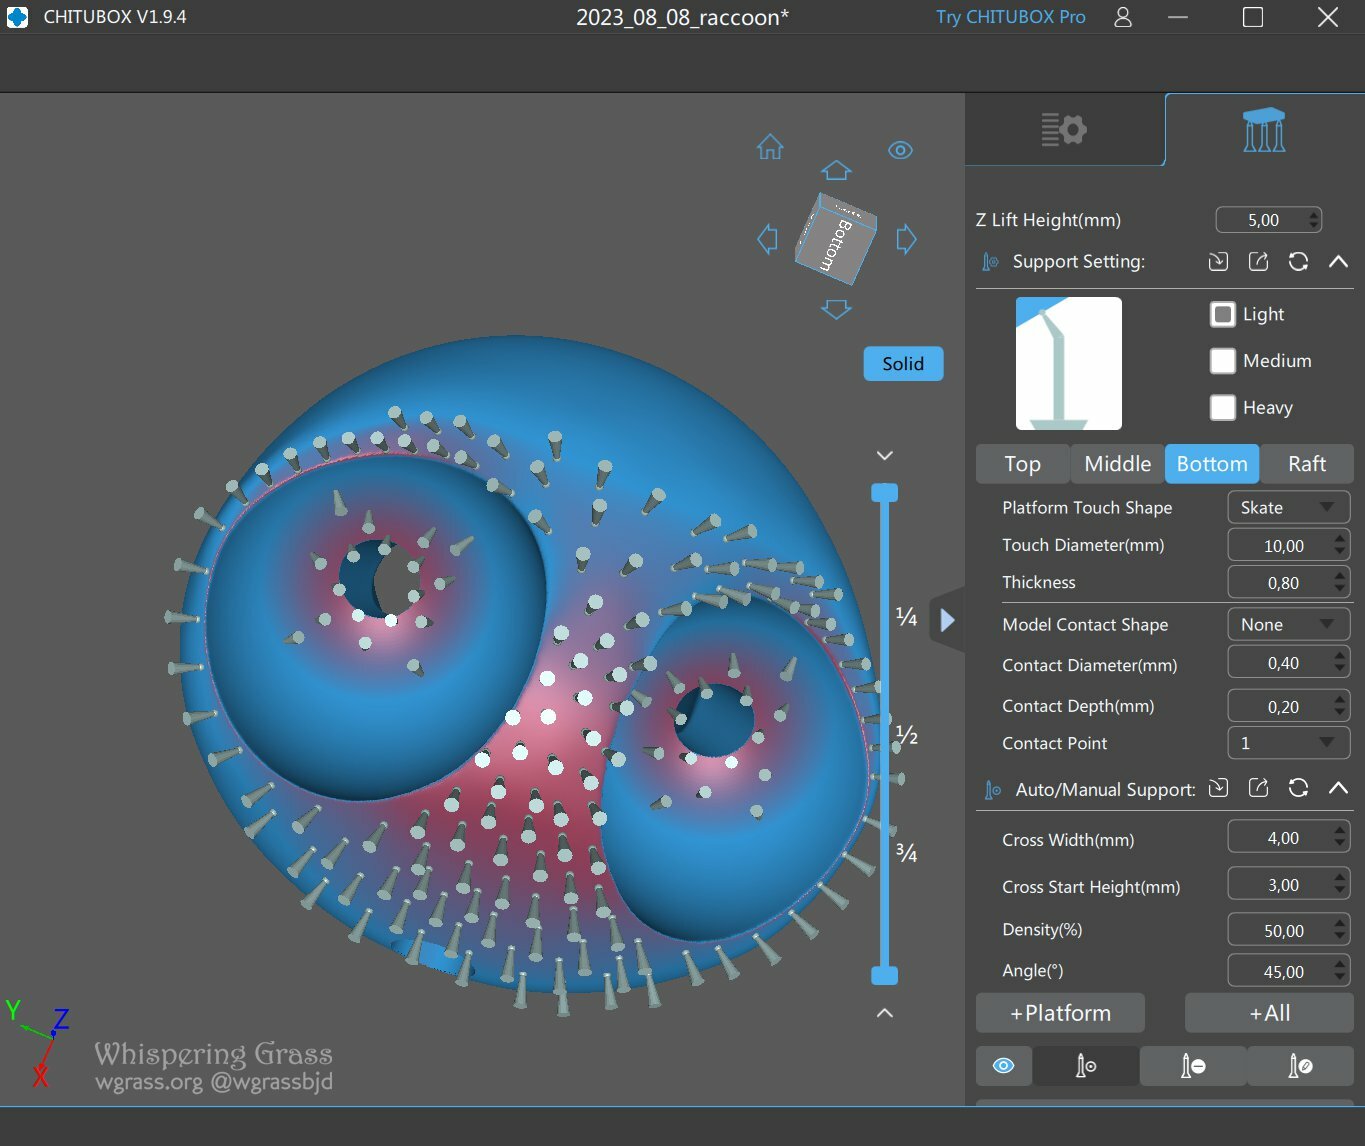This screenshot has width=1365, height=1146.
Task: Edit Contact Diameter value field
Action: click(1288, 662)
